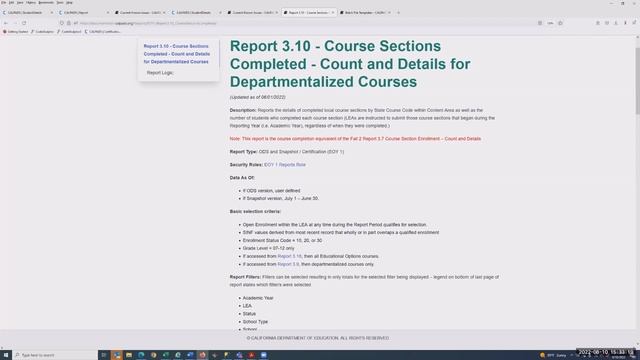Open the Edit menu
Screen dimensions: 640x360
point(11,2)
